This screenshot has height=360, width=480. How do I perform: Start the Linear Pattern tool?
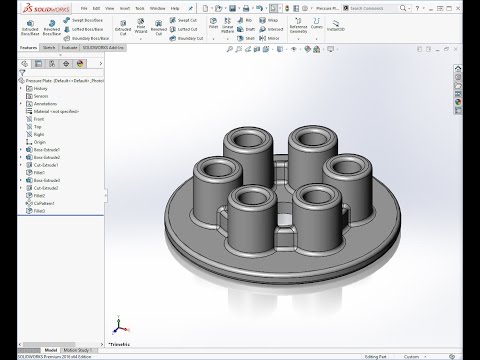coord(228,26)
